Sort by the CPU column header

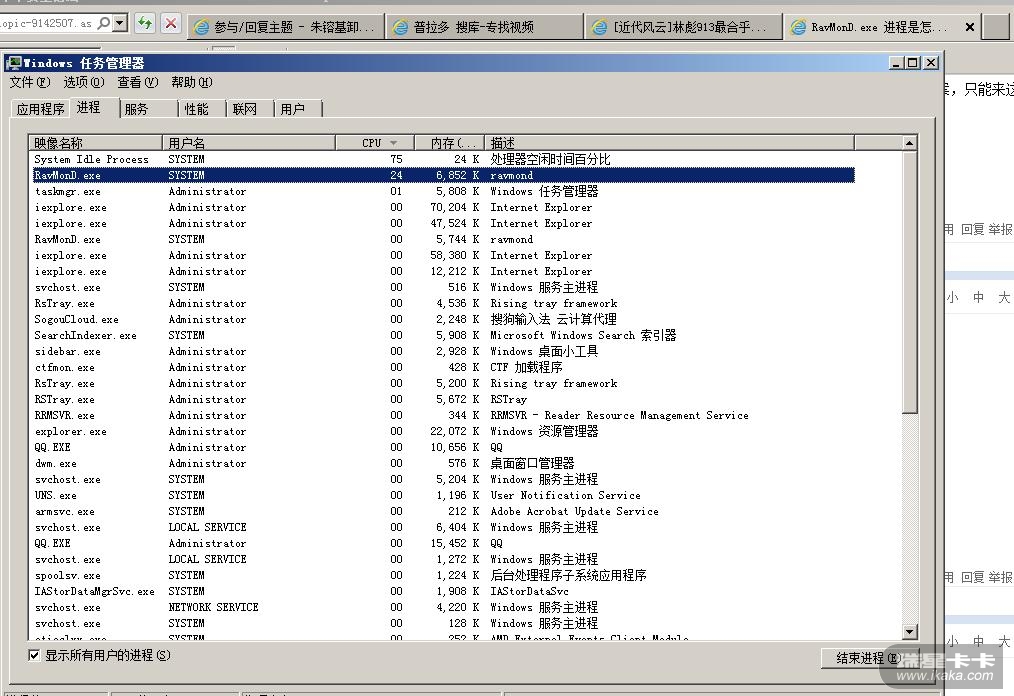[x=375, y=143]
